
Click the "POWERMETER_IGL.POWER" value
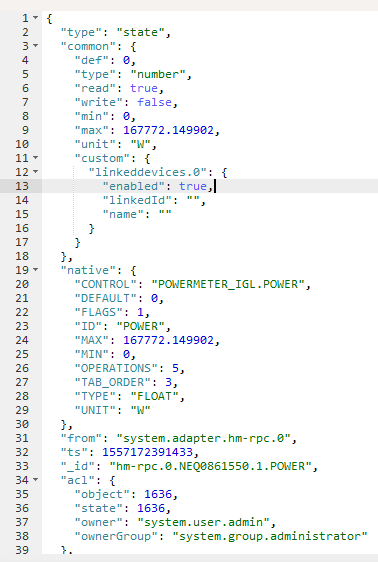coord(228,284)
